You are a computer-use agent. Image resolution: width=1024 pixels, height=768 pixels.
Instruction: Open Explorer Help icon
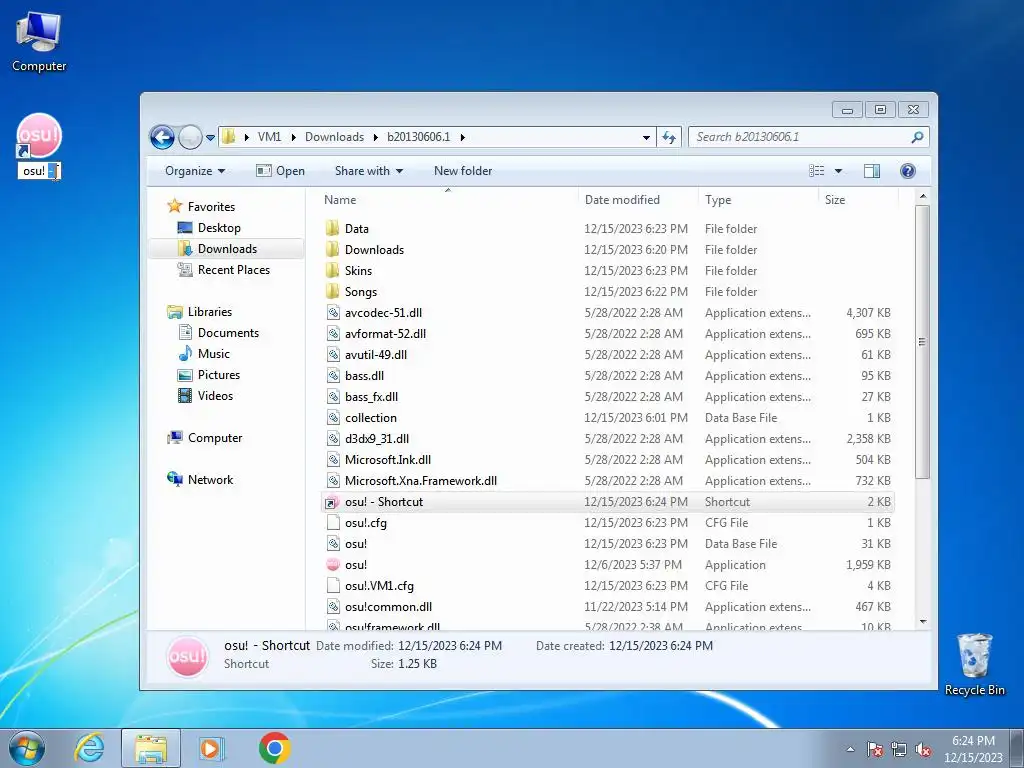point(908,171)
